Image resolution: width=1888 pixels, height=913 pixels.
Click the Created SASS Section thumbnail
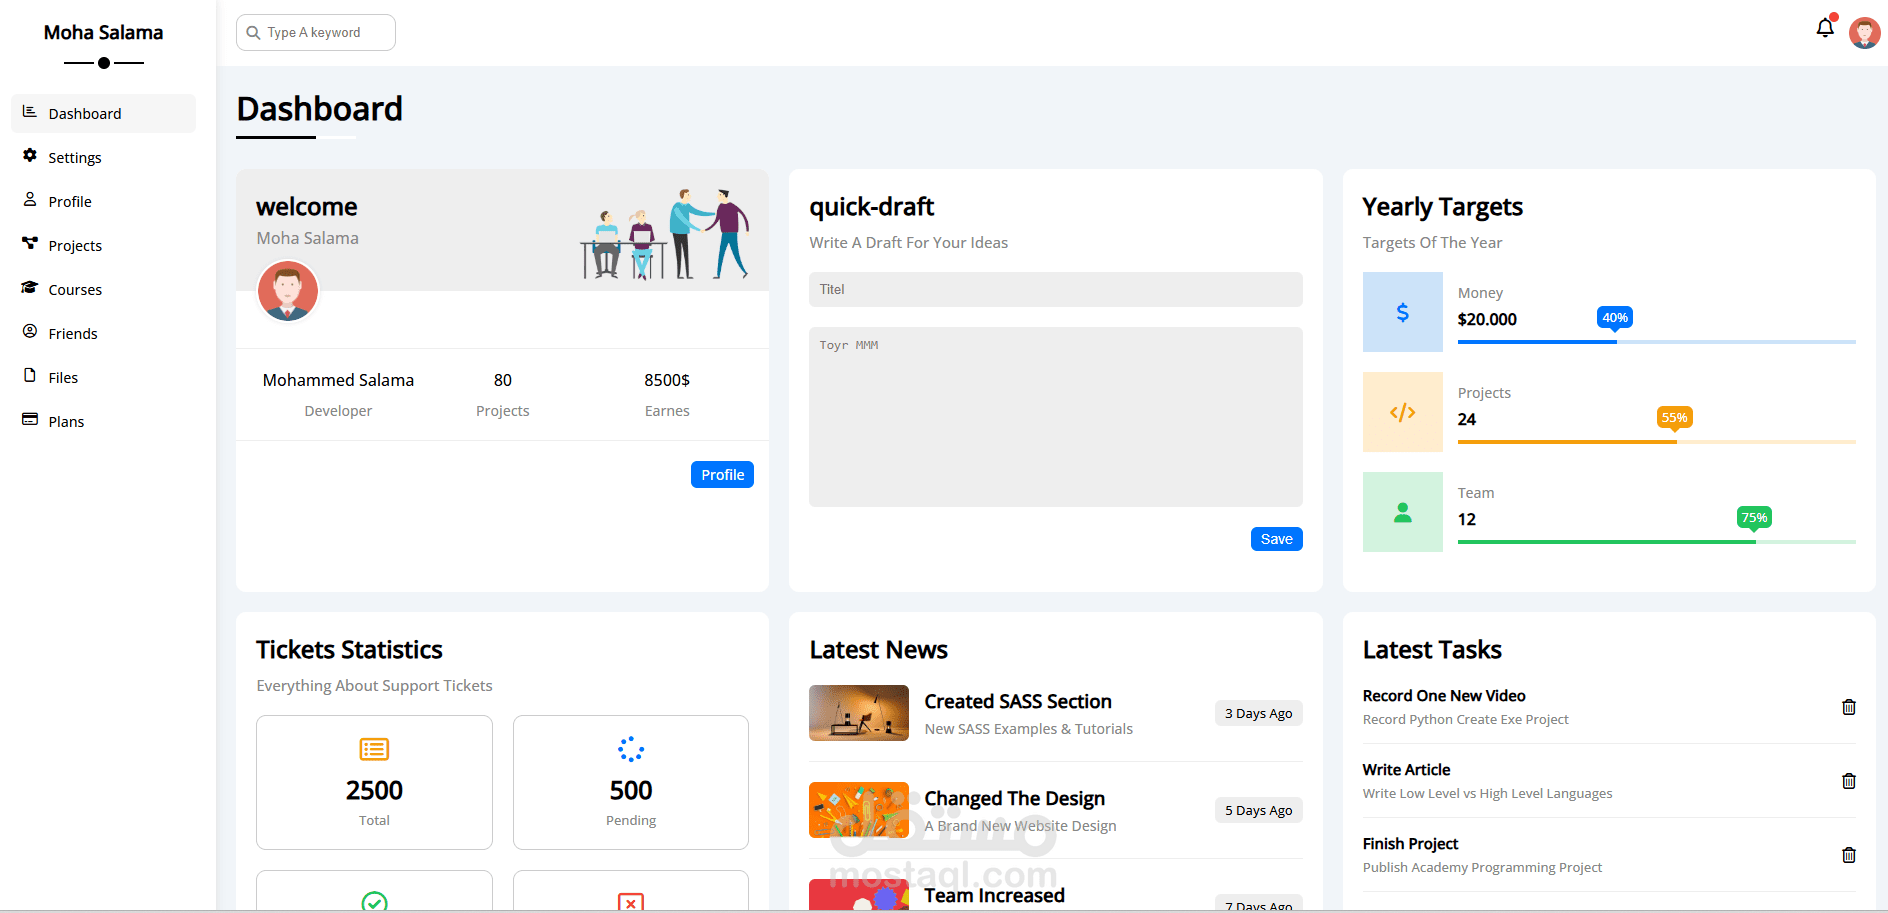click(x=859, y=713)
